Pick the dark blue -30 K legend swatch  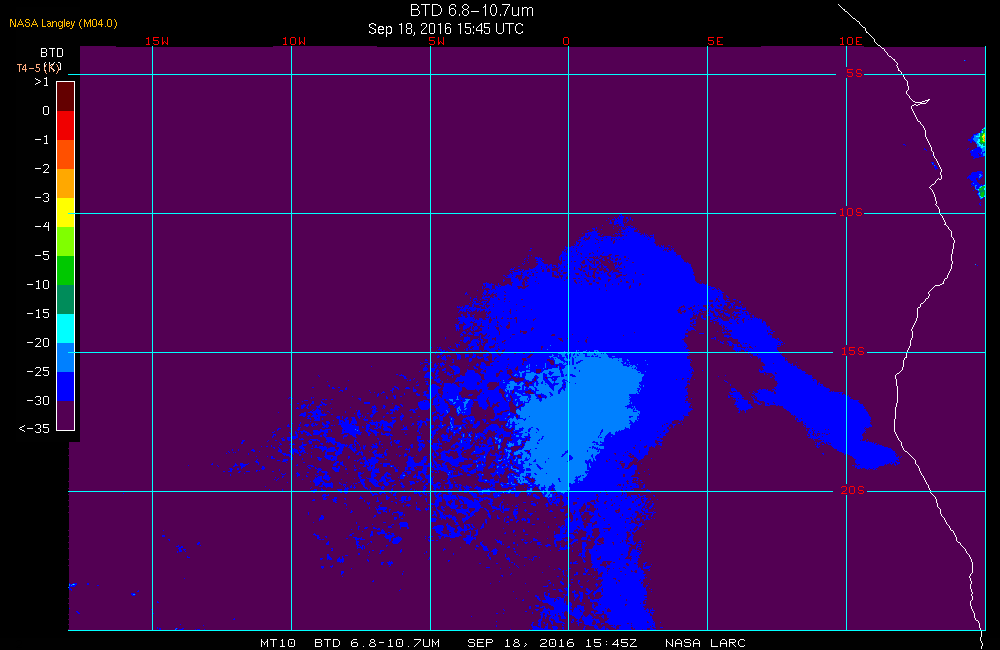66,386
